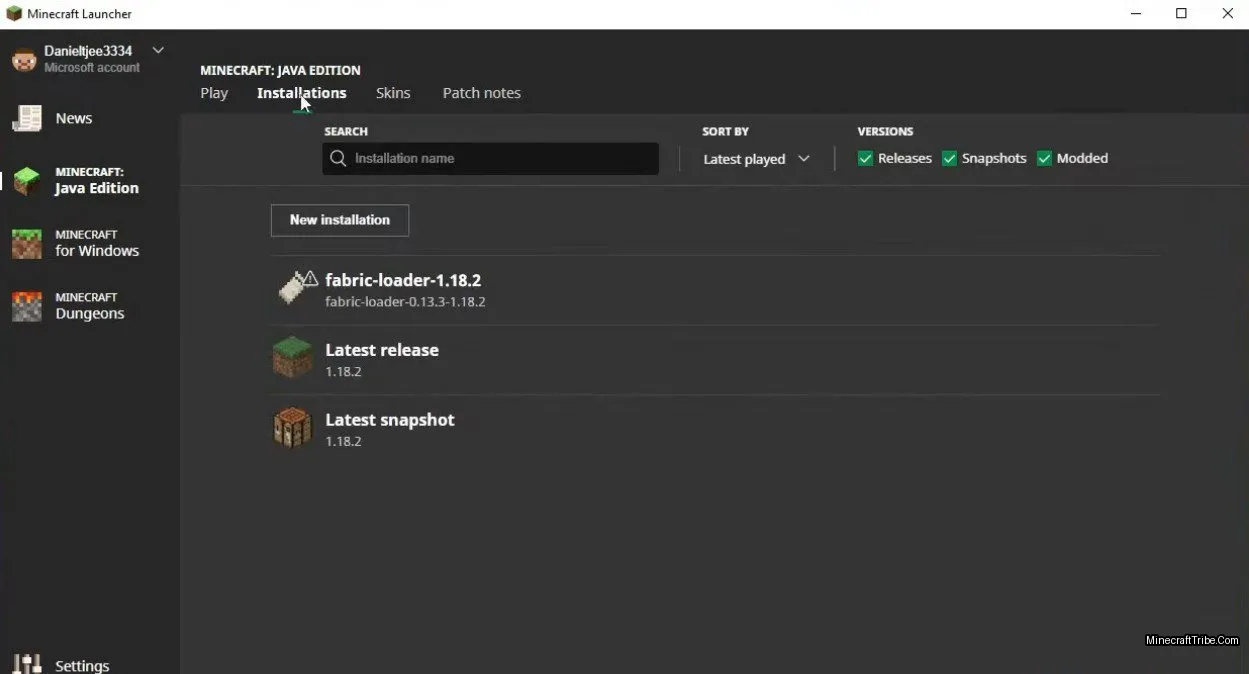Screen dimensions: 1249x674
Task: Toggle the Snapshots checkbox
Action: [x=950, y=158]
